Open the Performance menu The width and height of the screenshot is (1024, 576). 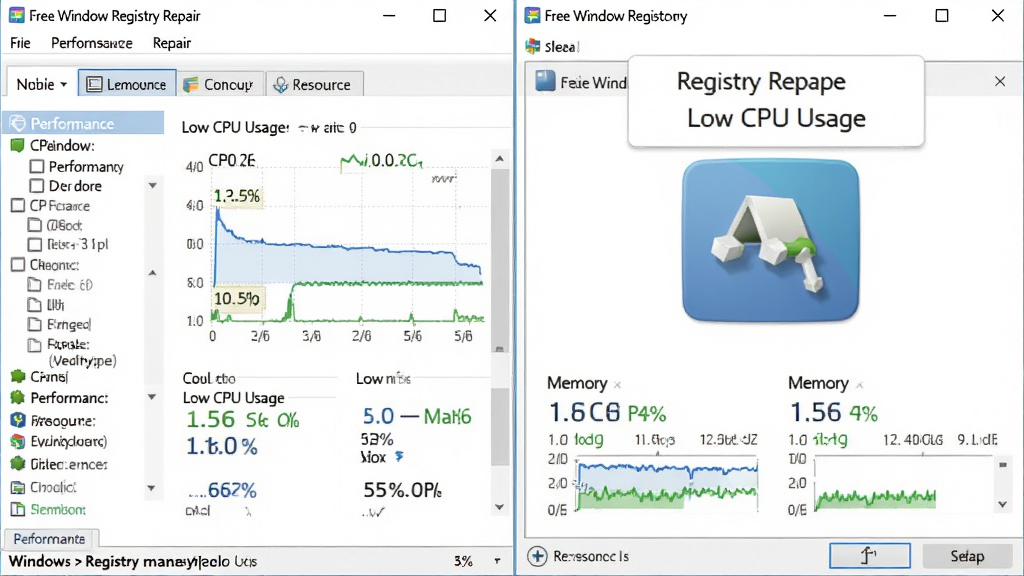click(x=91, y=43)
